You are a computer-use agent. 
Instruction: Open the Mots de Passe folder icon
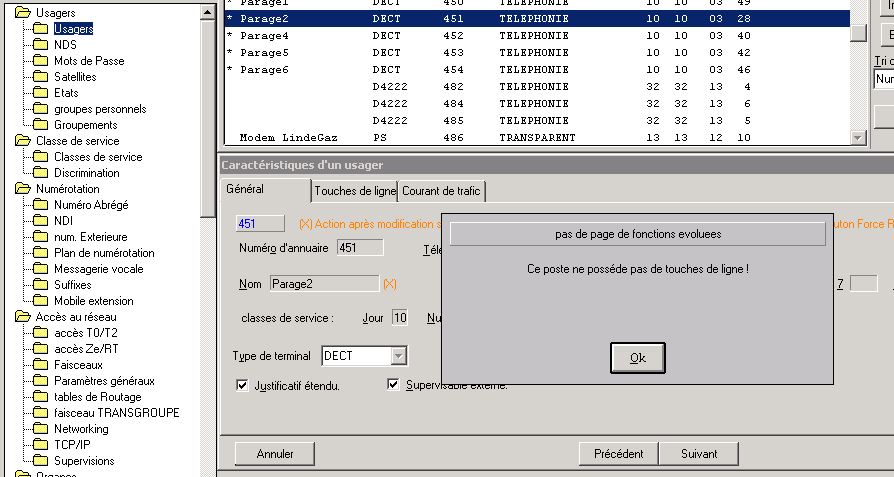click(40, 60)
